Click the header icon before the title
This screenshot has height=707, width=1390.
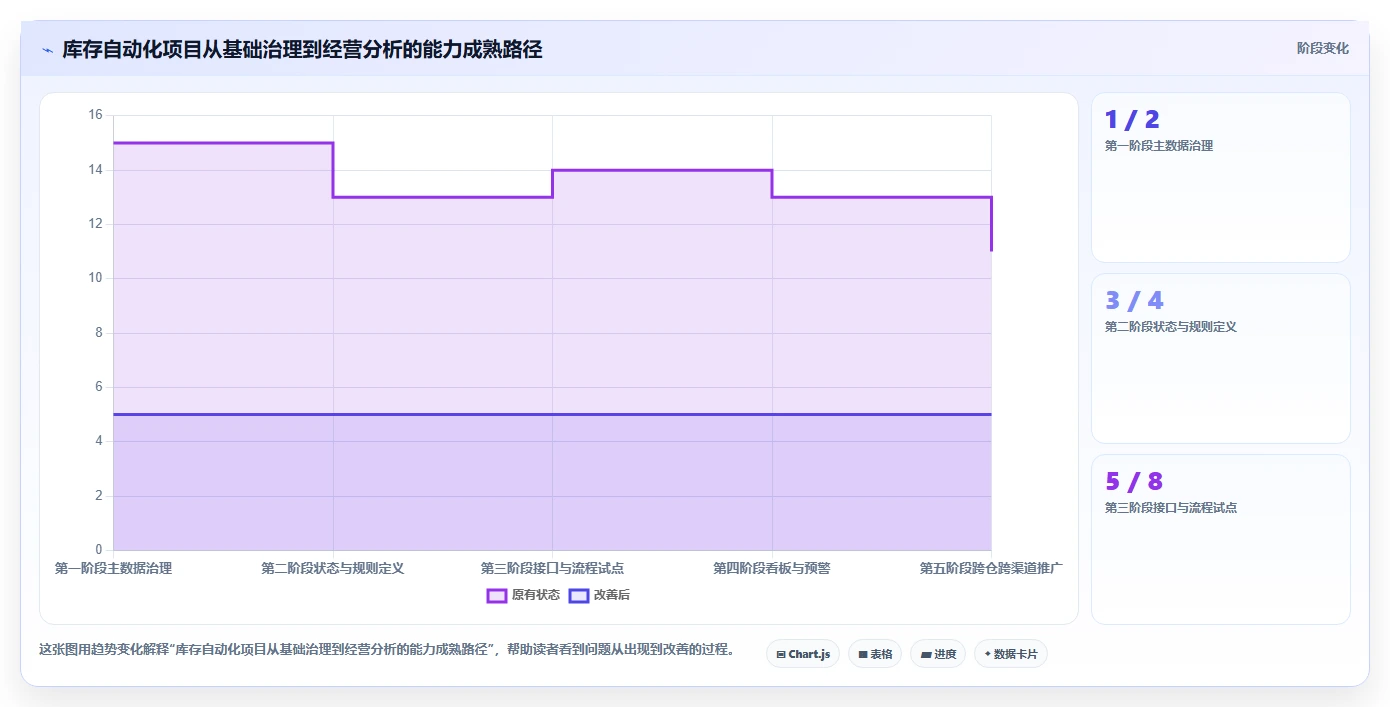click(x=47, y=50)
